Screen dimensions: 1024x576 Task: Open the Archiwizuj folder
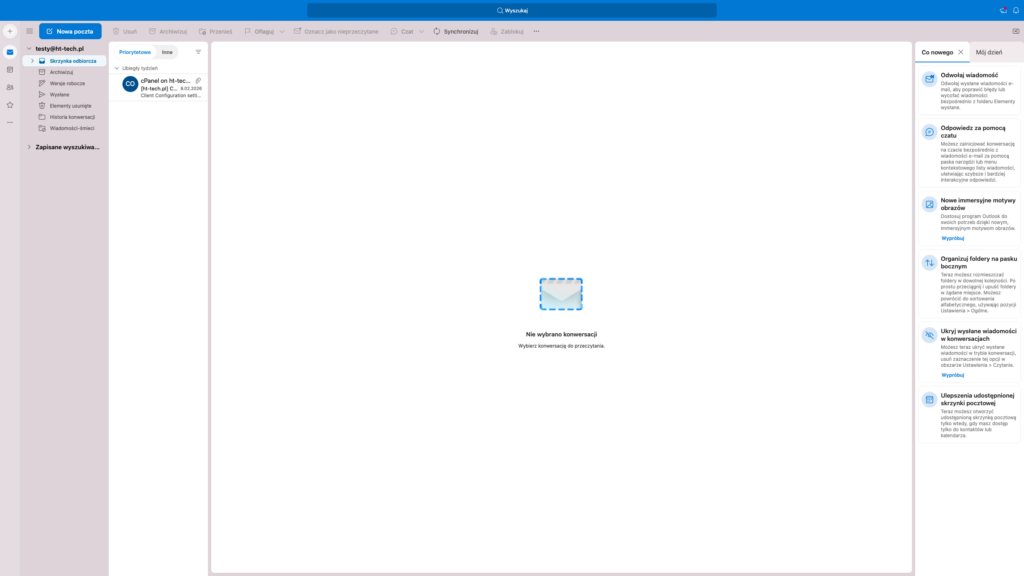tap(61, 72)
